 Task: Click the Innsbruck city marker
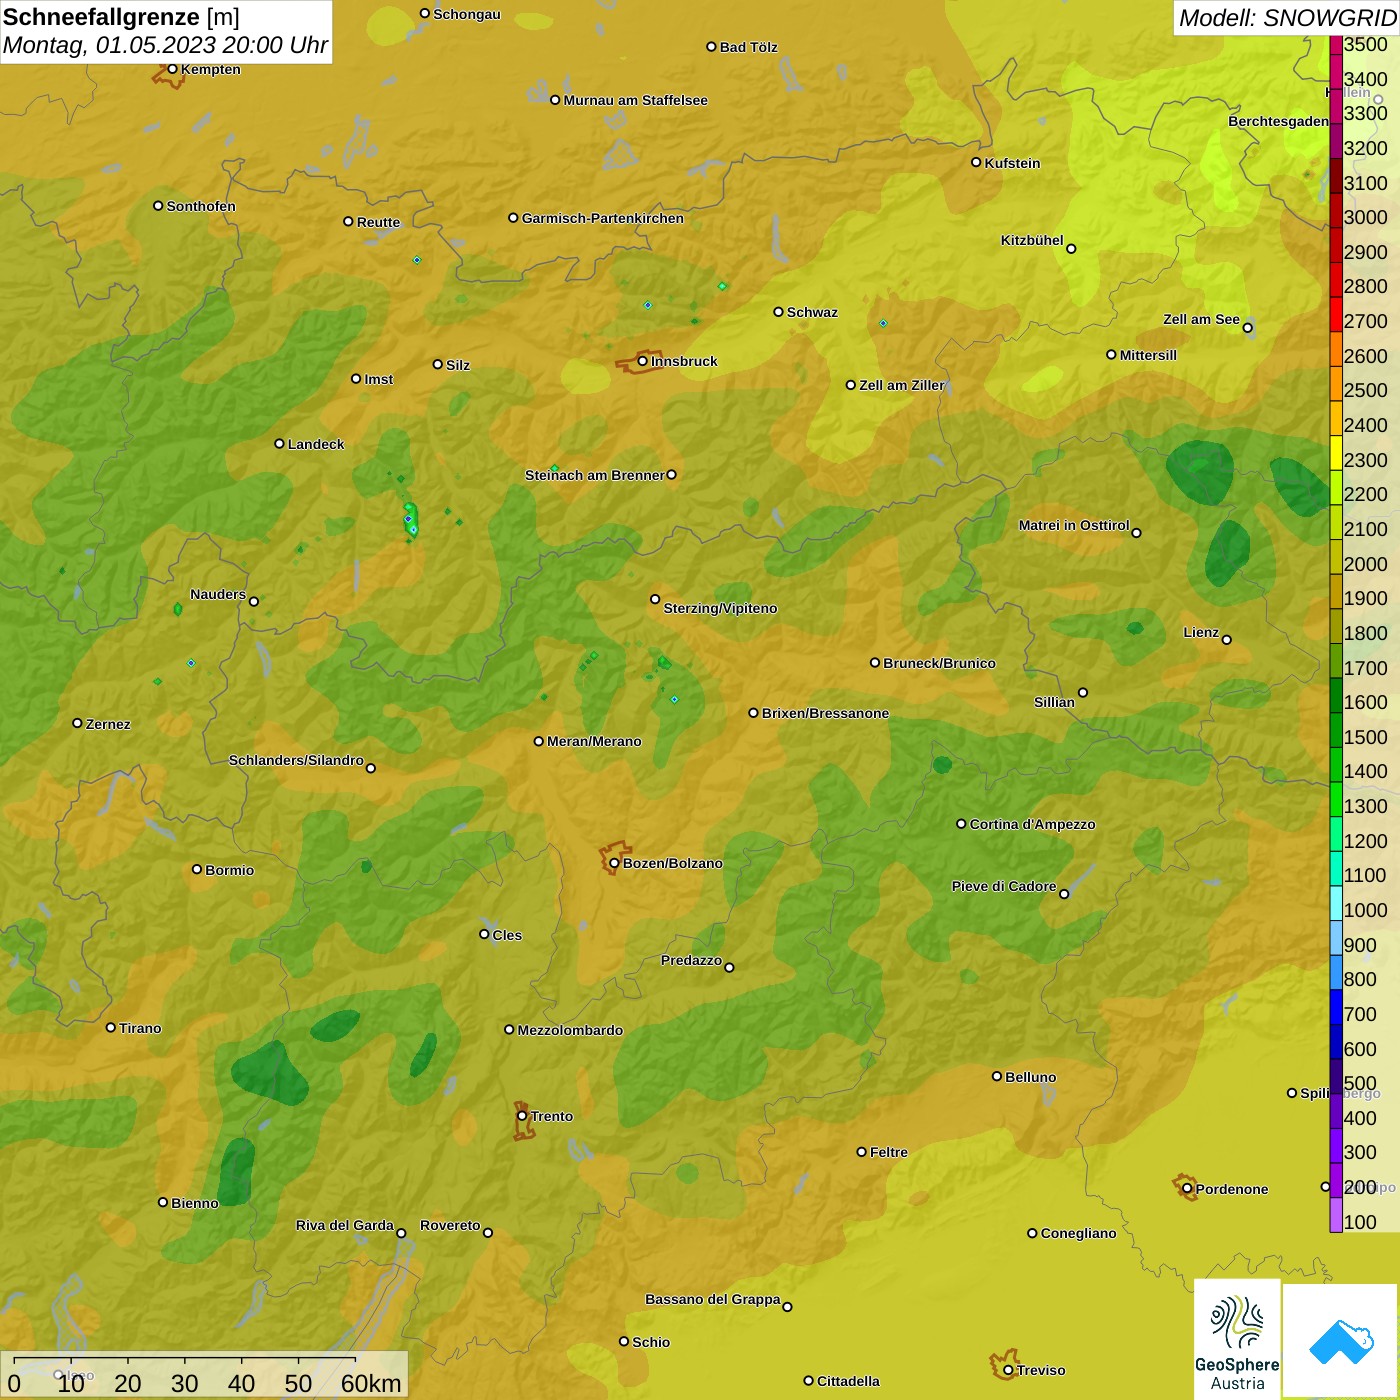[643, 361]
